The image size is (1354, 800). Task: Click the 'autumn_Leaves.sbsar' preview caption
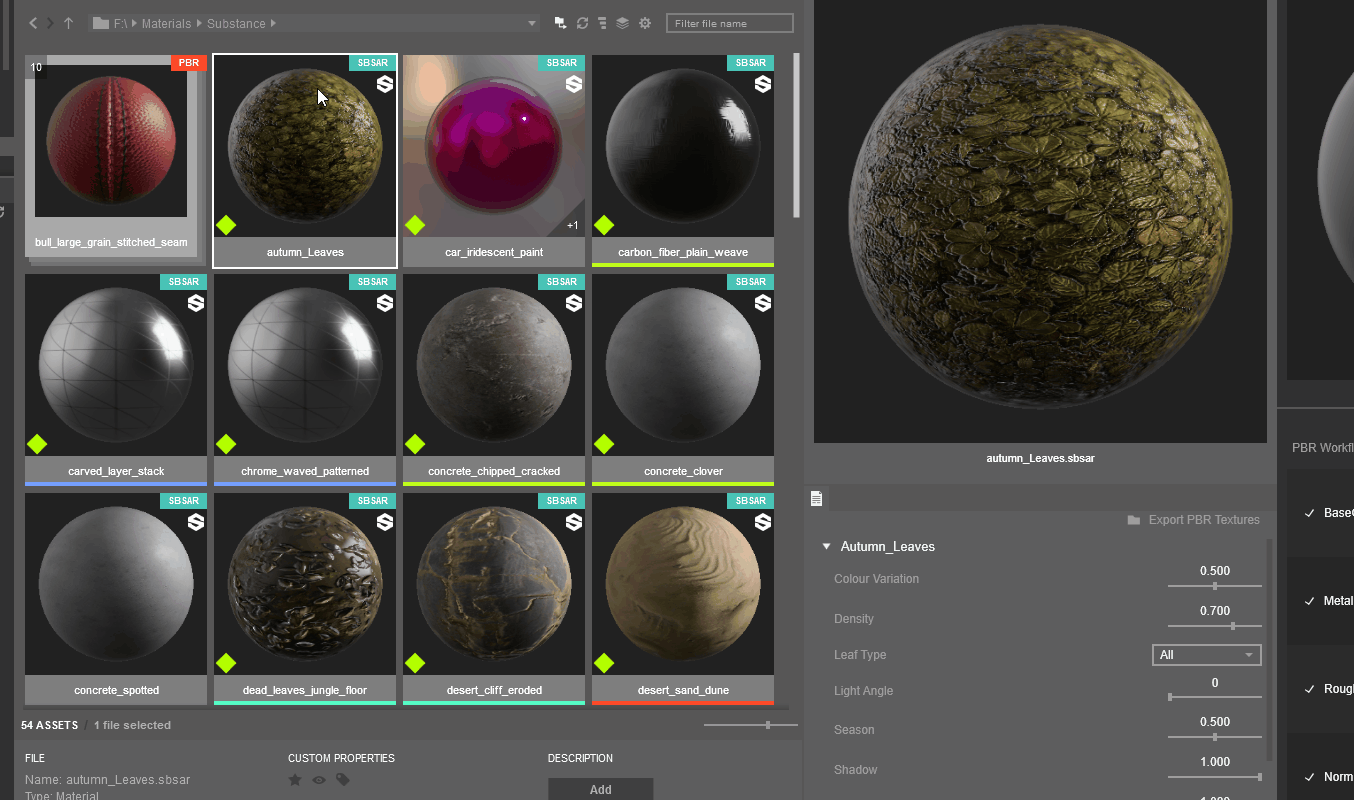(x=1040, y=458)
